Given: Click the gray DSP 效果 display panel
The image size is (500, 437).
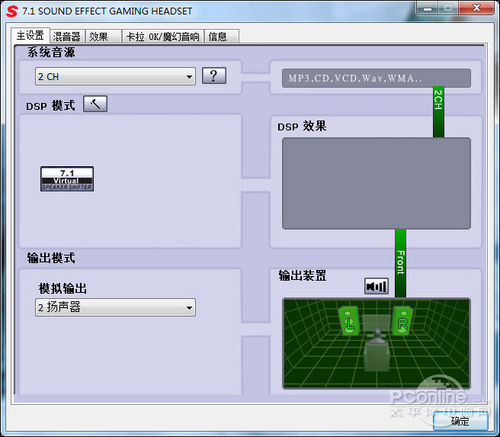Looking at the screenshot, I should pos(376,183).
